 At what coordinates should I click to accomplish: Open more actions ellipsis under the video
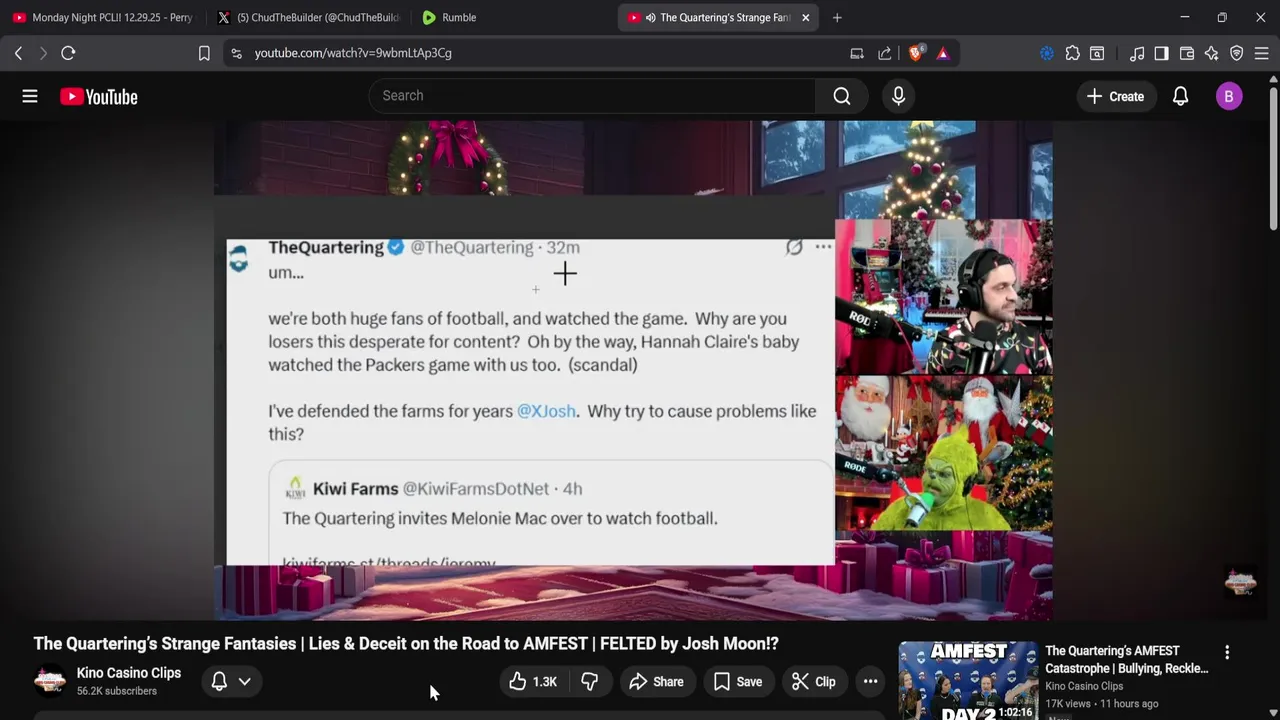pos(871,682)
